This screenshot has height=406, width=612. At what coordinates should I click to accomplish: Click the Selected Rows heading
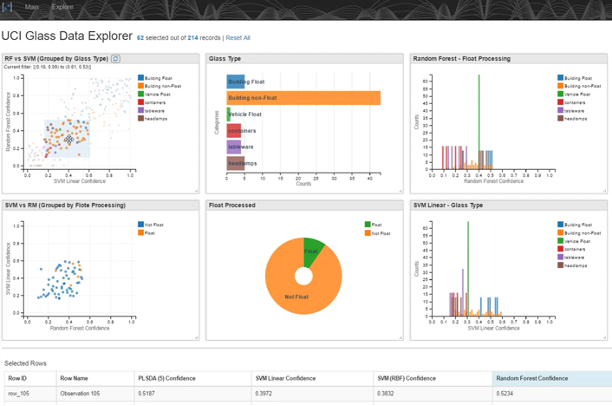(25, 363)
